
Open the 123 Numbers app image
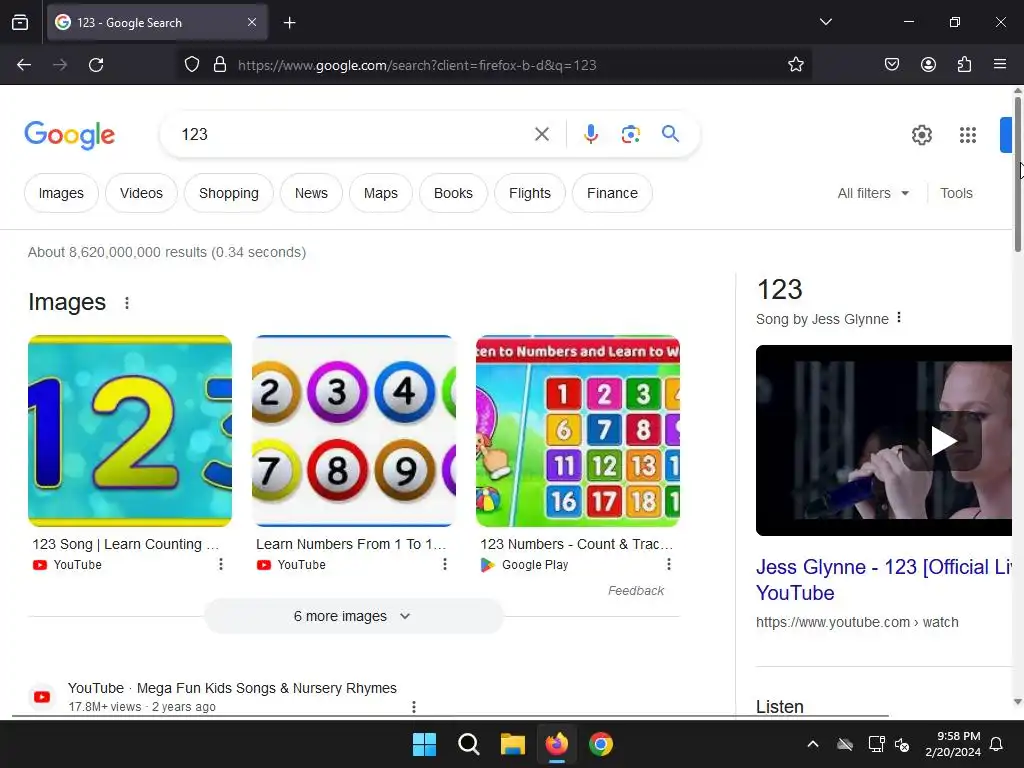(x=578, y=431)
